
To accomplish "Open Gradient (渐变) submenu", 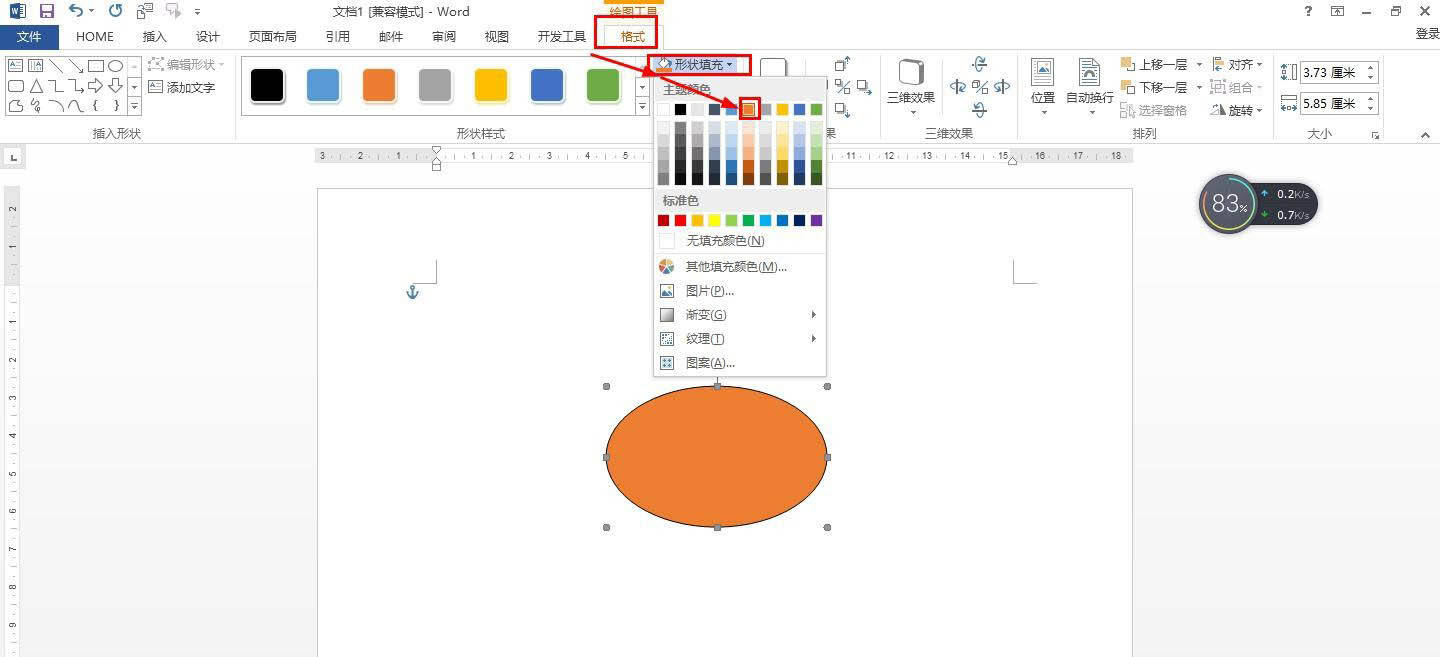I will coord(740,315).
